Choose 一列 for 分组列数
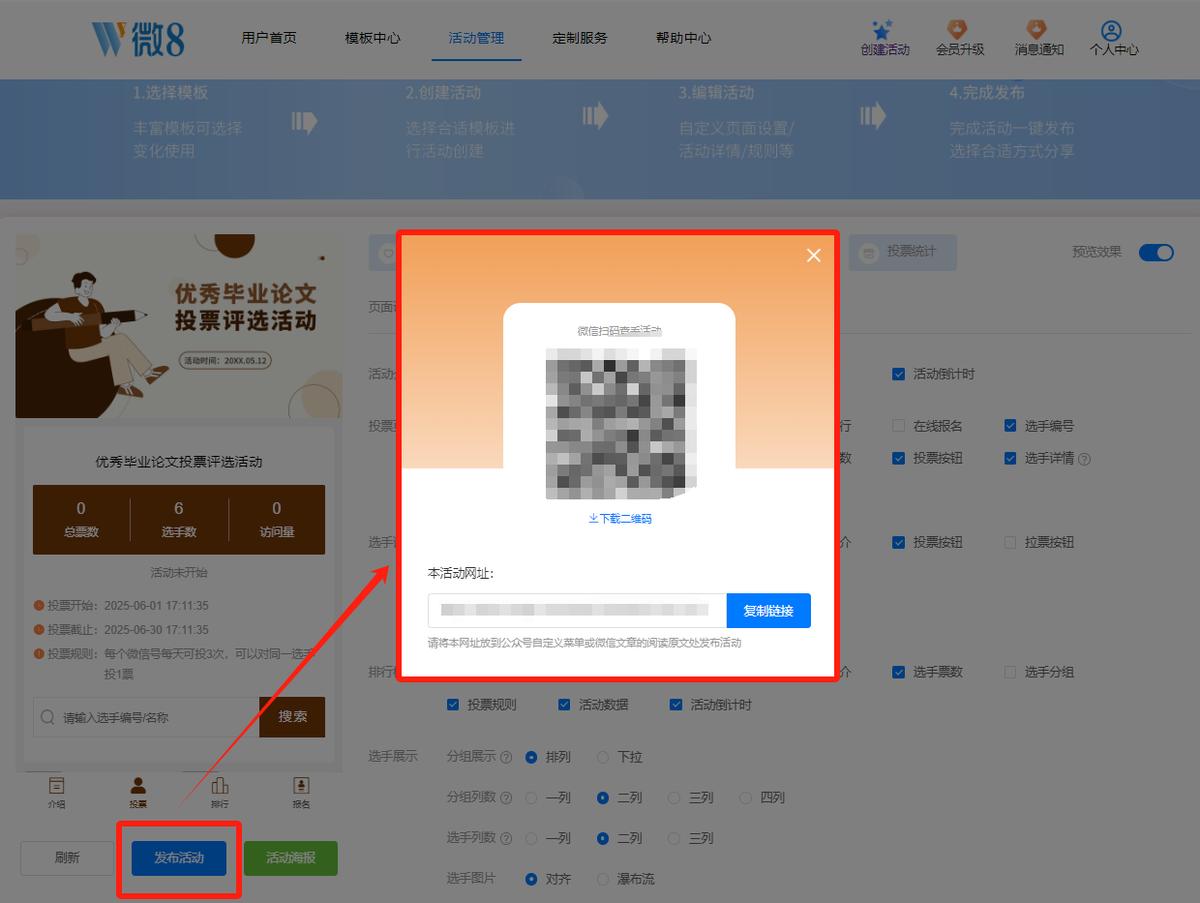This screenshot has height=903, width=1200. [x=531, y=798]
